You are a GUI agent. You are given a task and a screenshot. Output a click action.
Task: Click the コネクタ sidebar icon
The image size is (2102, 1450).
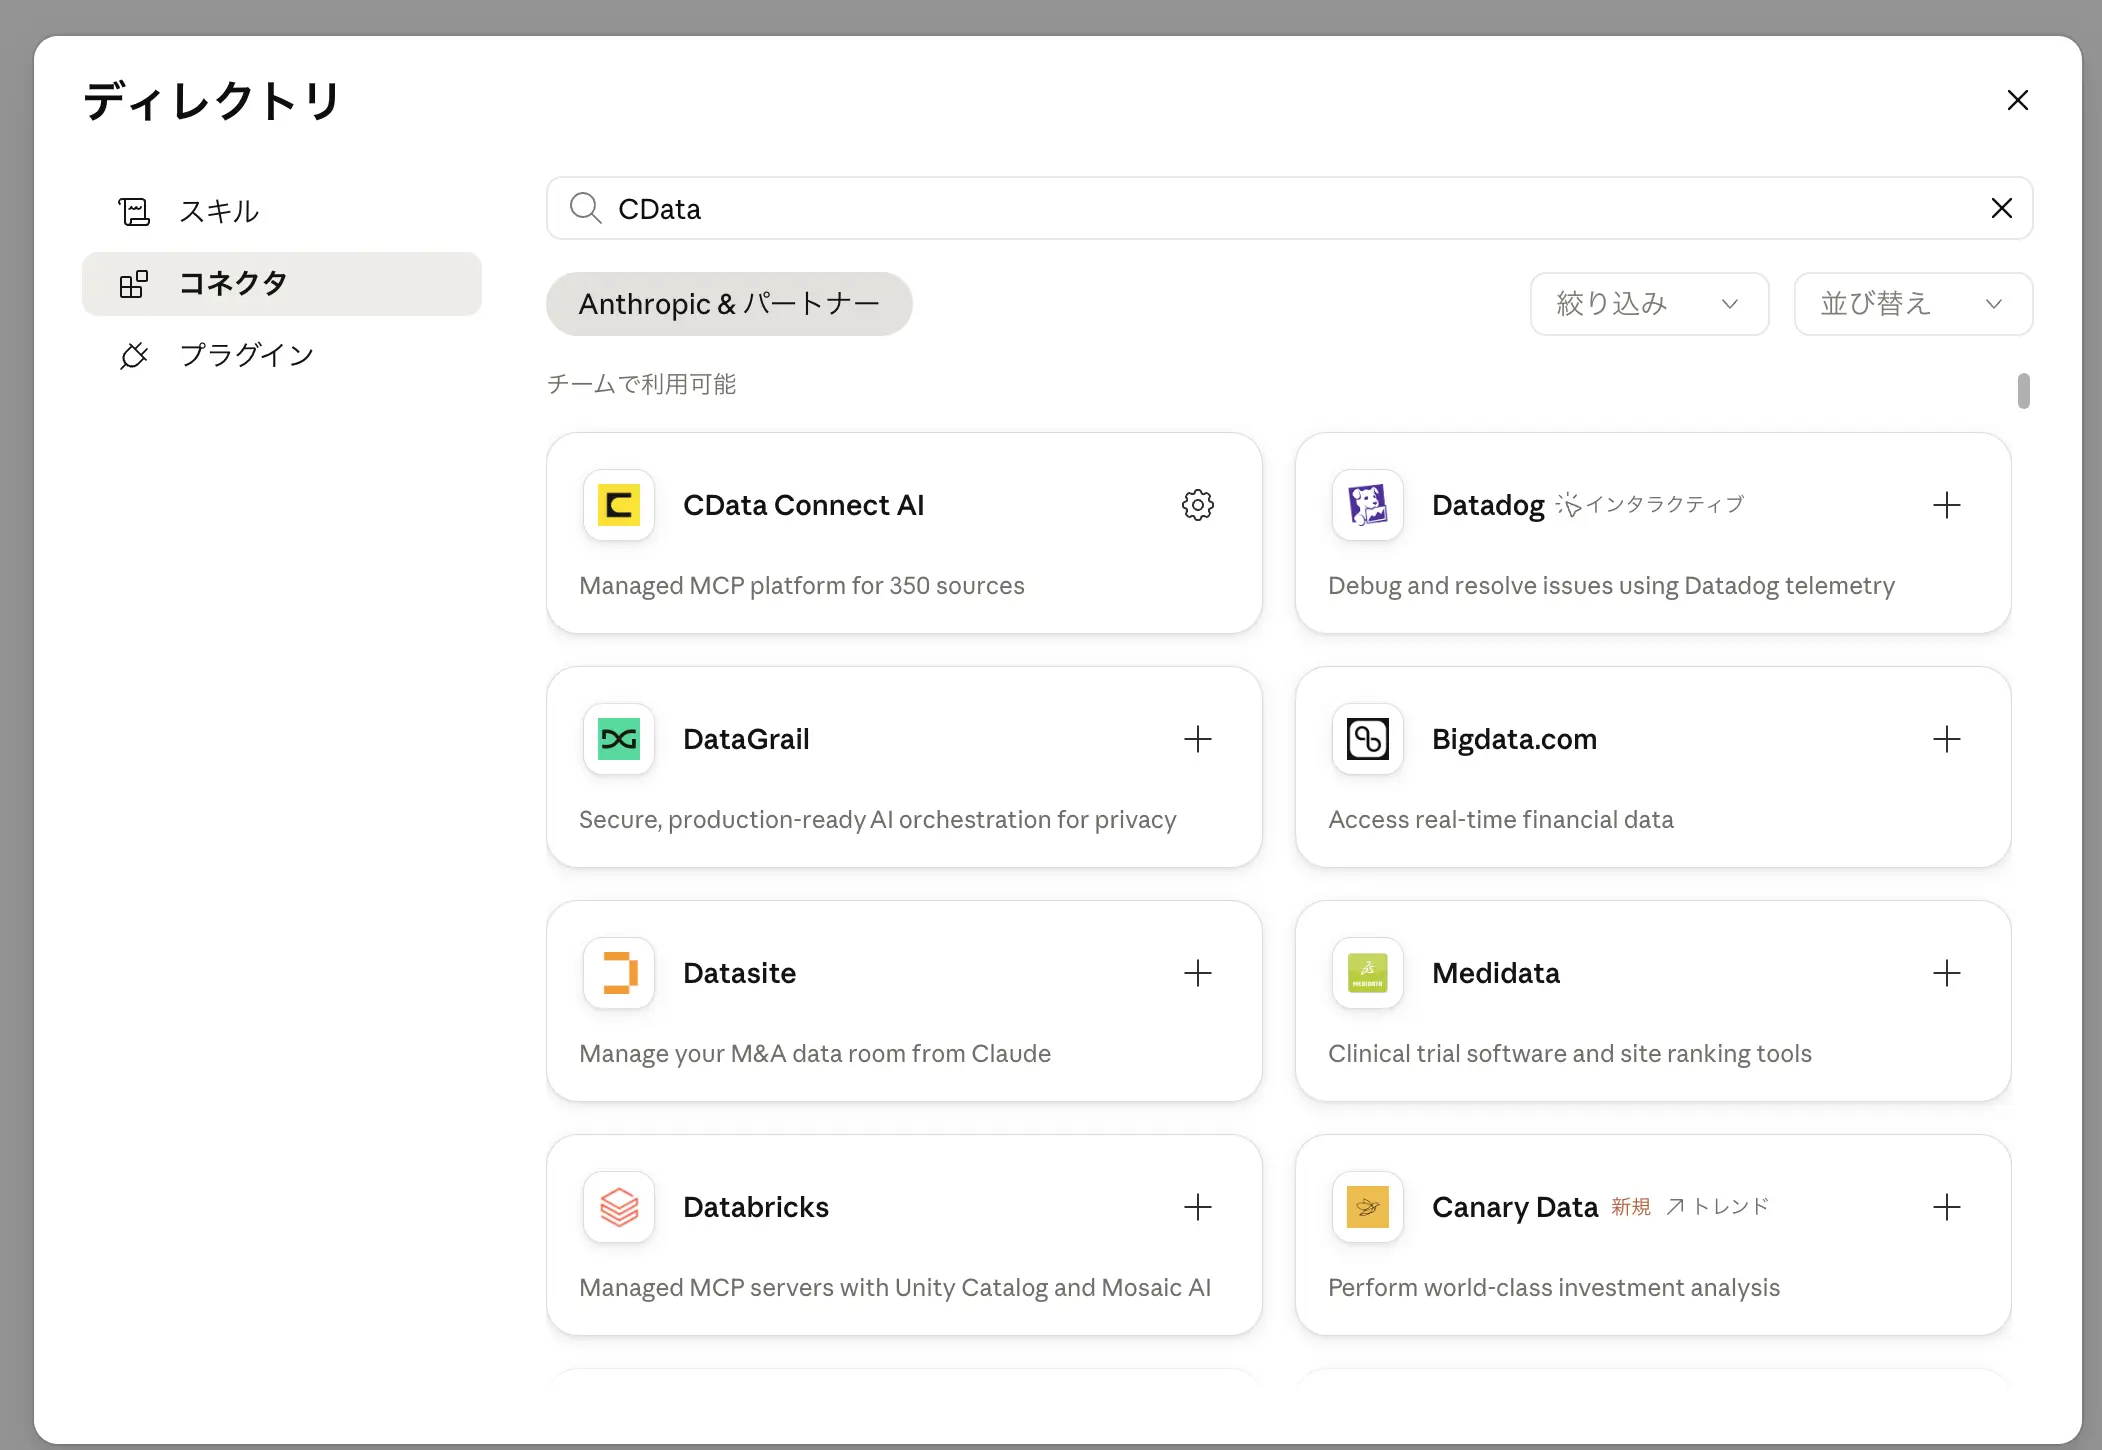click(x=134, y=284)
